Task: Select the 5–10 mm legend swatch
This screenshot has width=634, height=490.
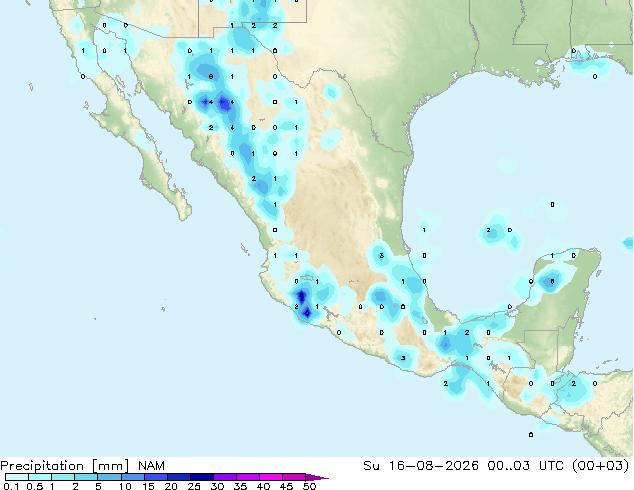Action: point(109,477)
